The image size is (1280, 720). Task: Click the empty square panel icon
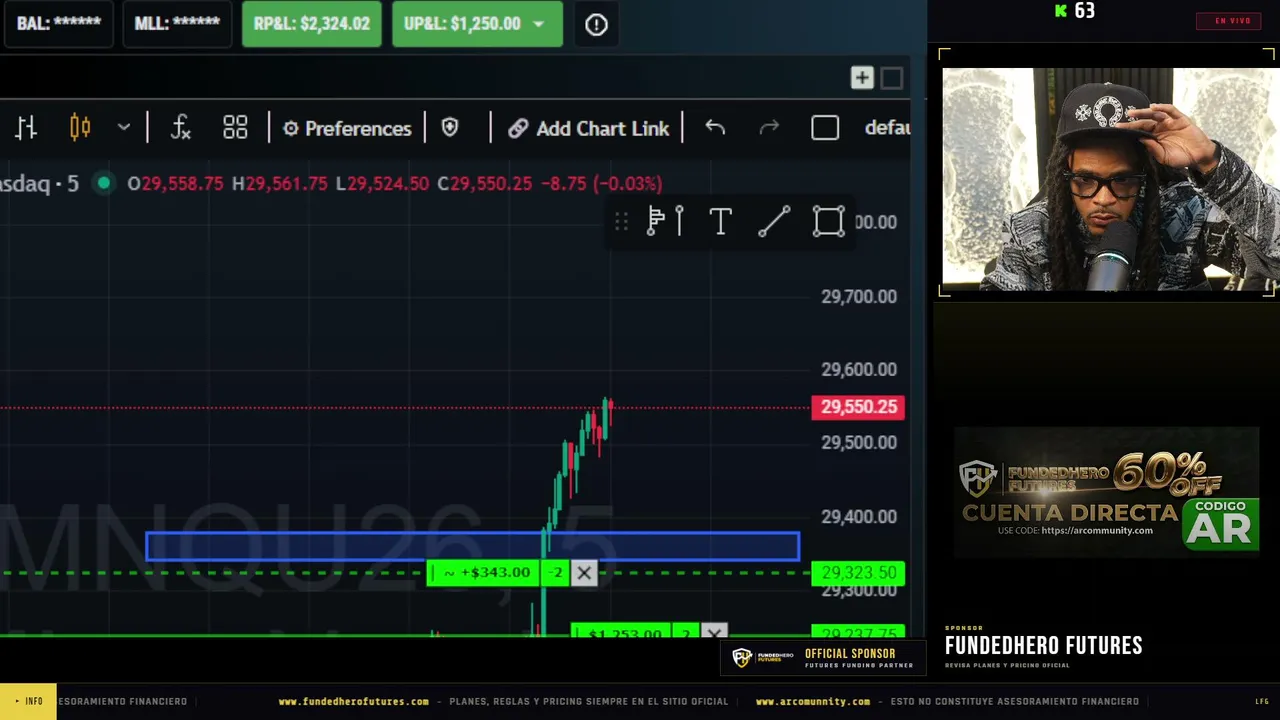click(892, 78)
